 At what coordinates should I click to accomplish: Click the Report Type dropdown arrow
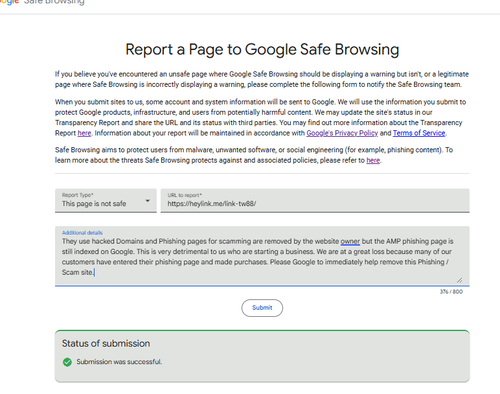[147, 201]
